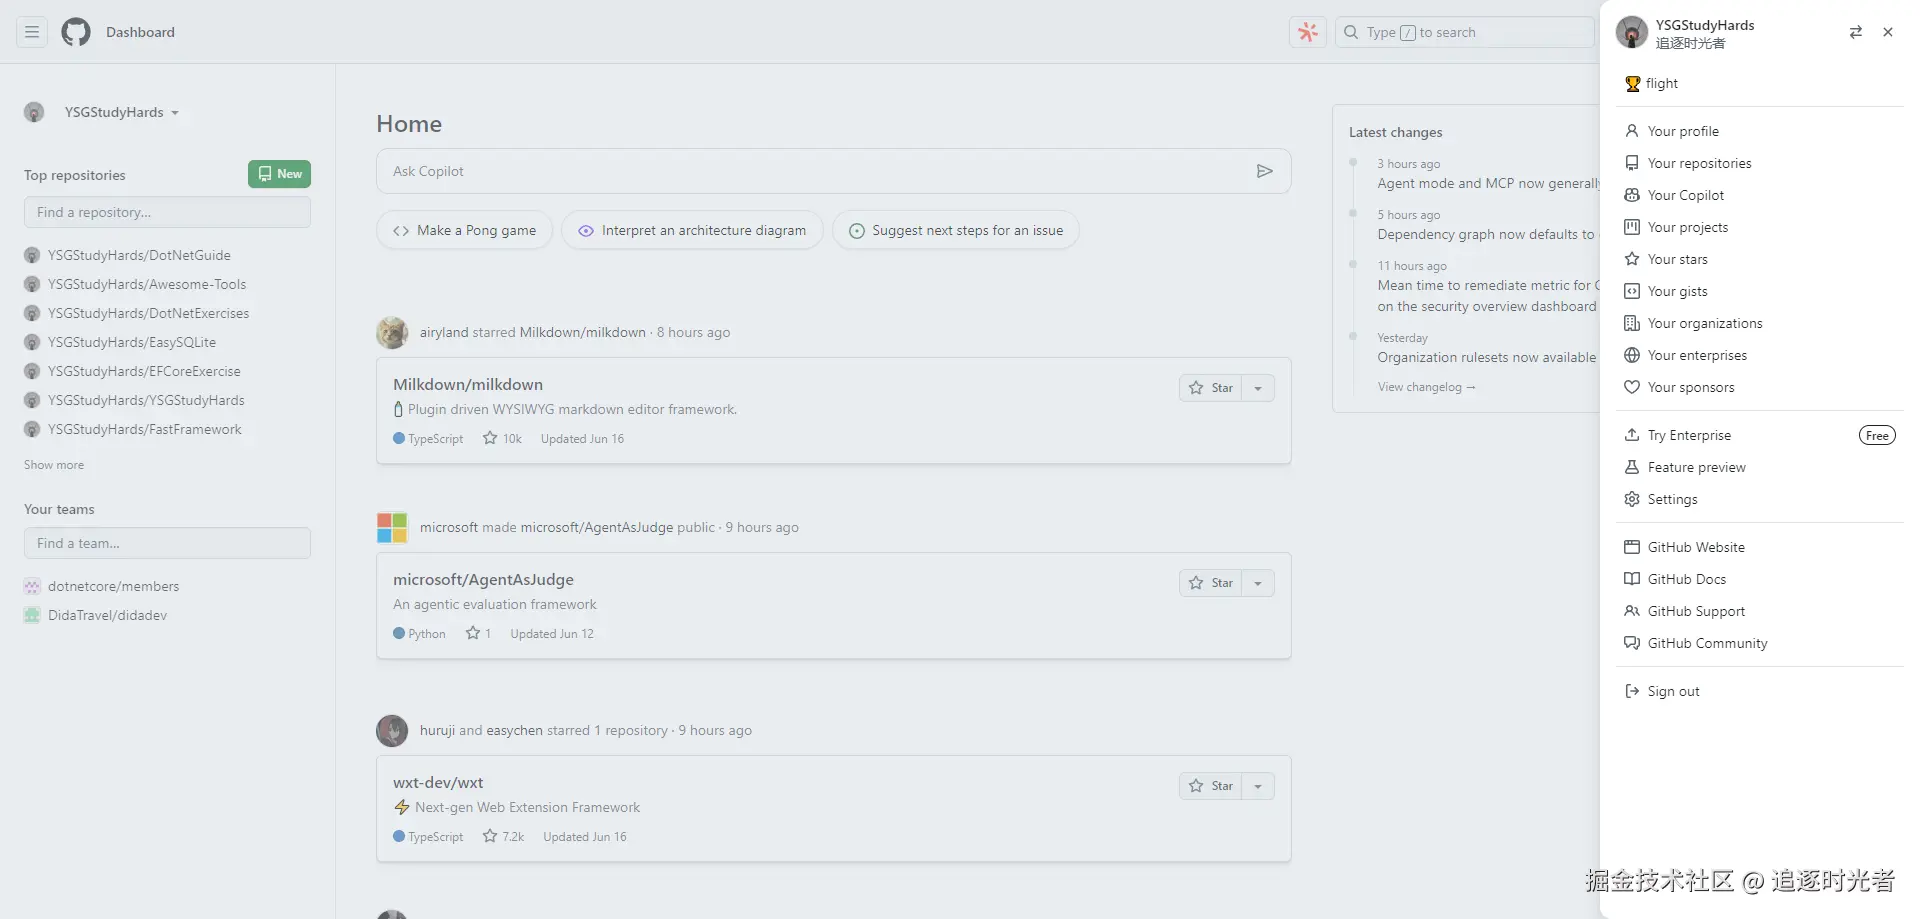1920x919 pixels.
Task: Open star list dropdown for microsoft/AgentAsJudge
Action: coord(1258,583)
